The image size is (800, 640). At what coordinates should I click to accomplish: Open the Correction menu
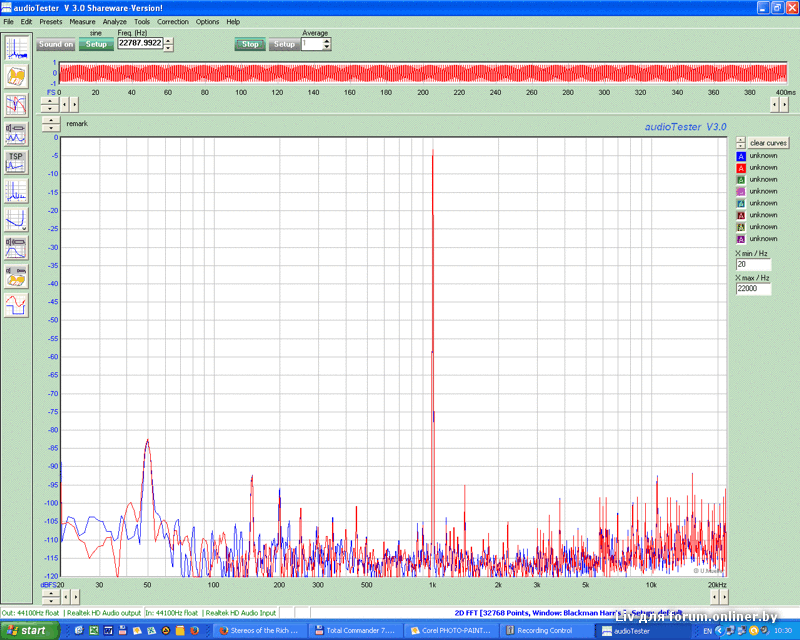[x=172, y=21]
